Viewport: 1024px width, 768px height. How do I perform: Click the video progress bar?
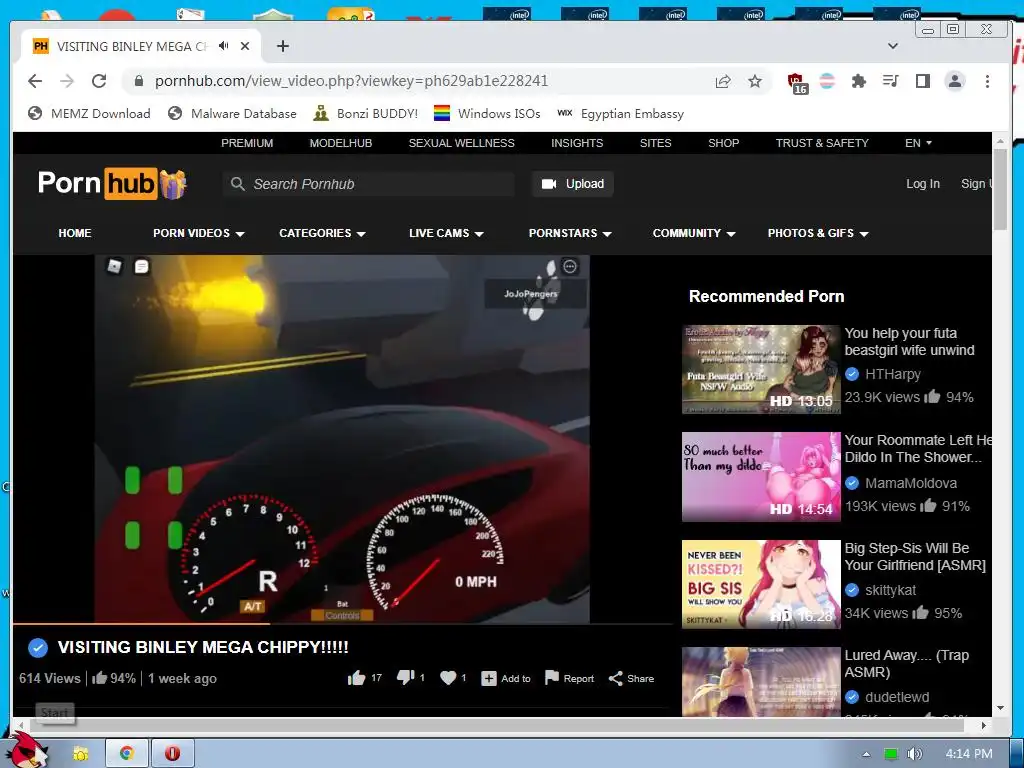(342, 624)
